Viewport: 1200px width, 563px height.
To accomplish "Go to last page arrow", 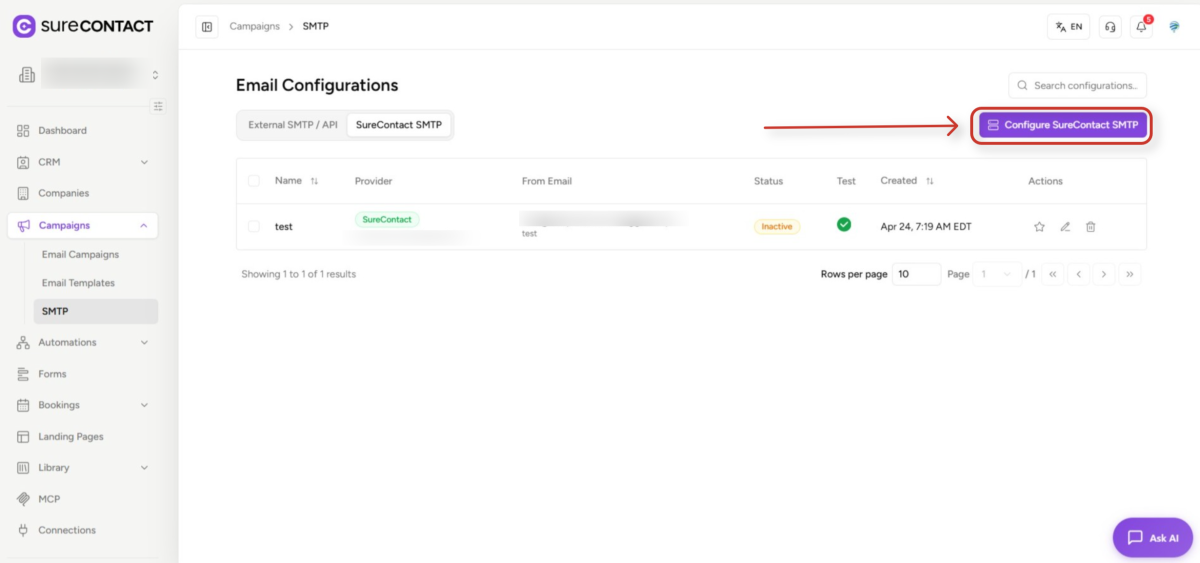I will 1130,274.
